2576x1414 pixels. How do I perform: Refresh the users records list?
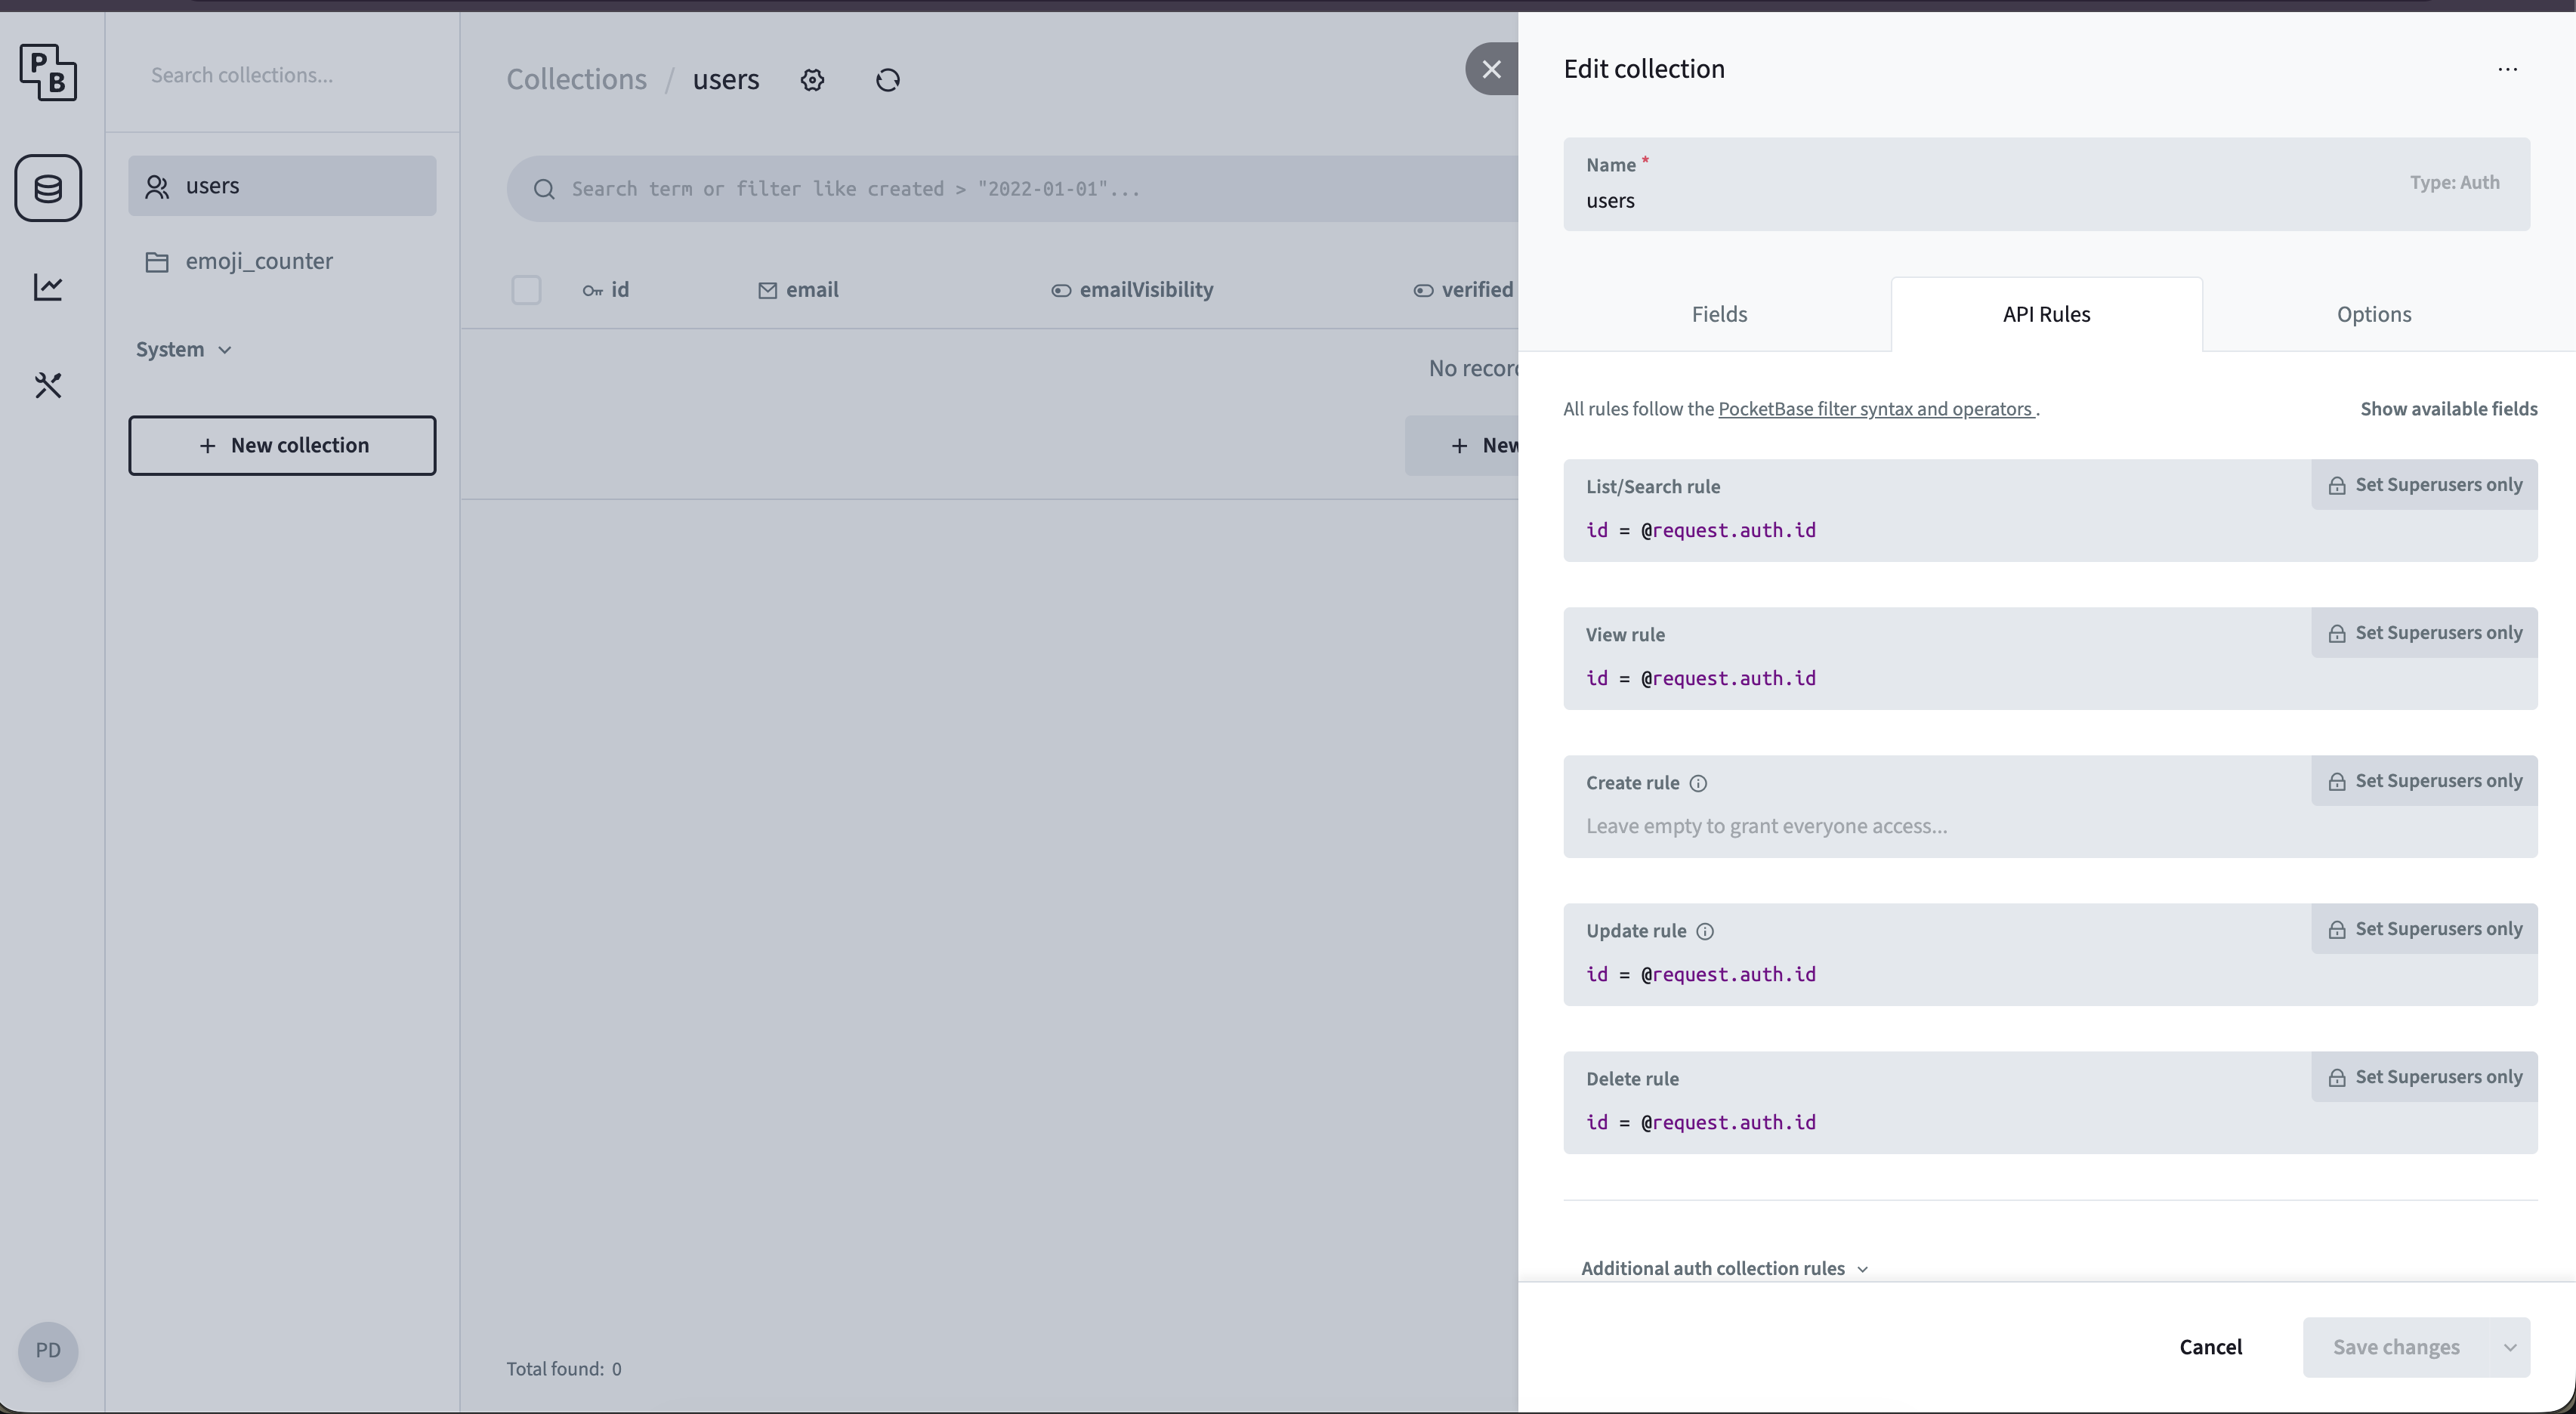coord(887,80)
